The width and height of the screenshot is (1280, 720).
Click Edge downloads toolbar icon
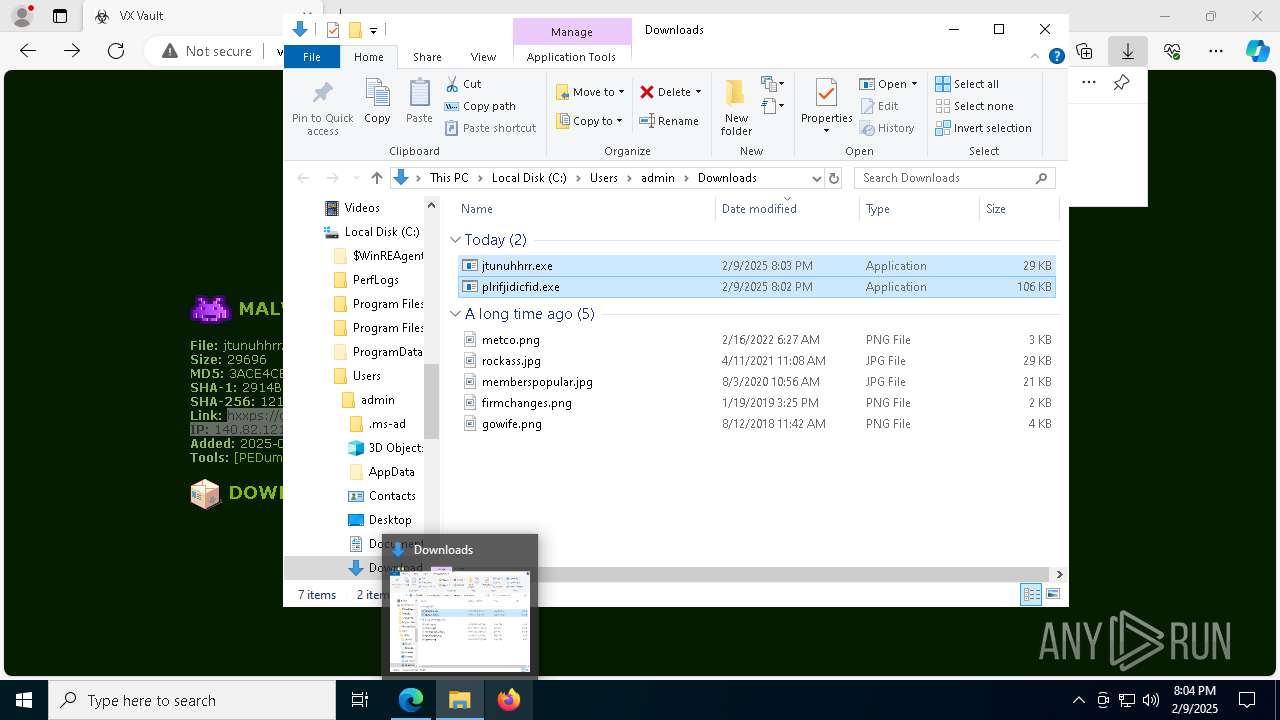[x=1127, y=51]
